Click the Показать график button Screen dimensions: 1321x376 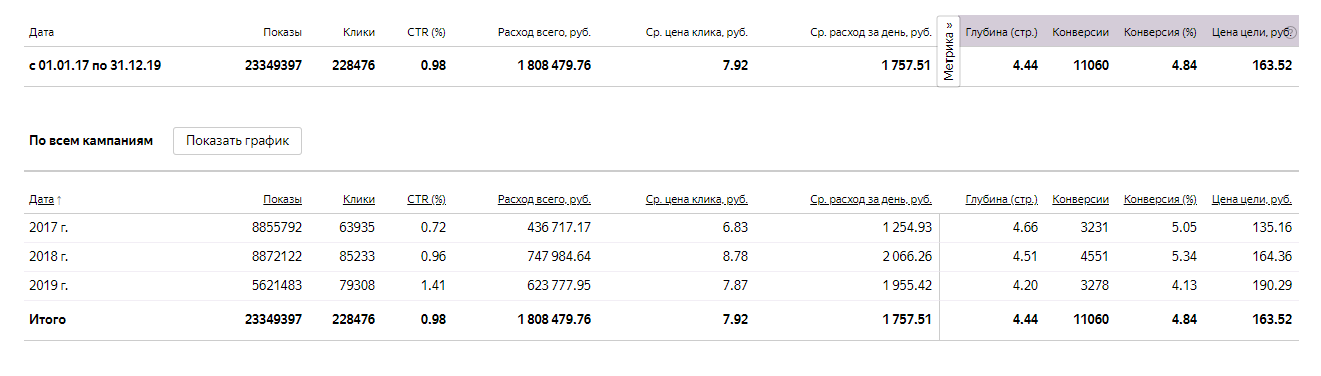pyautogui.click(x=238, y=141)
